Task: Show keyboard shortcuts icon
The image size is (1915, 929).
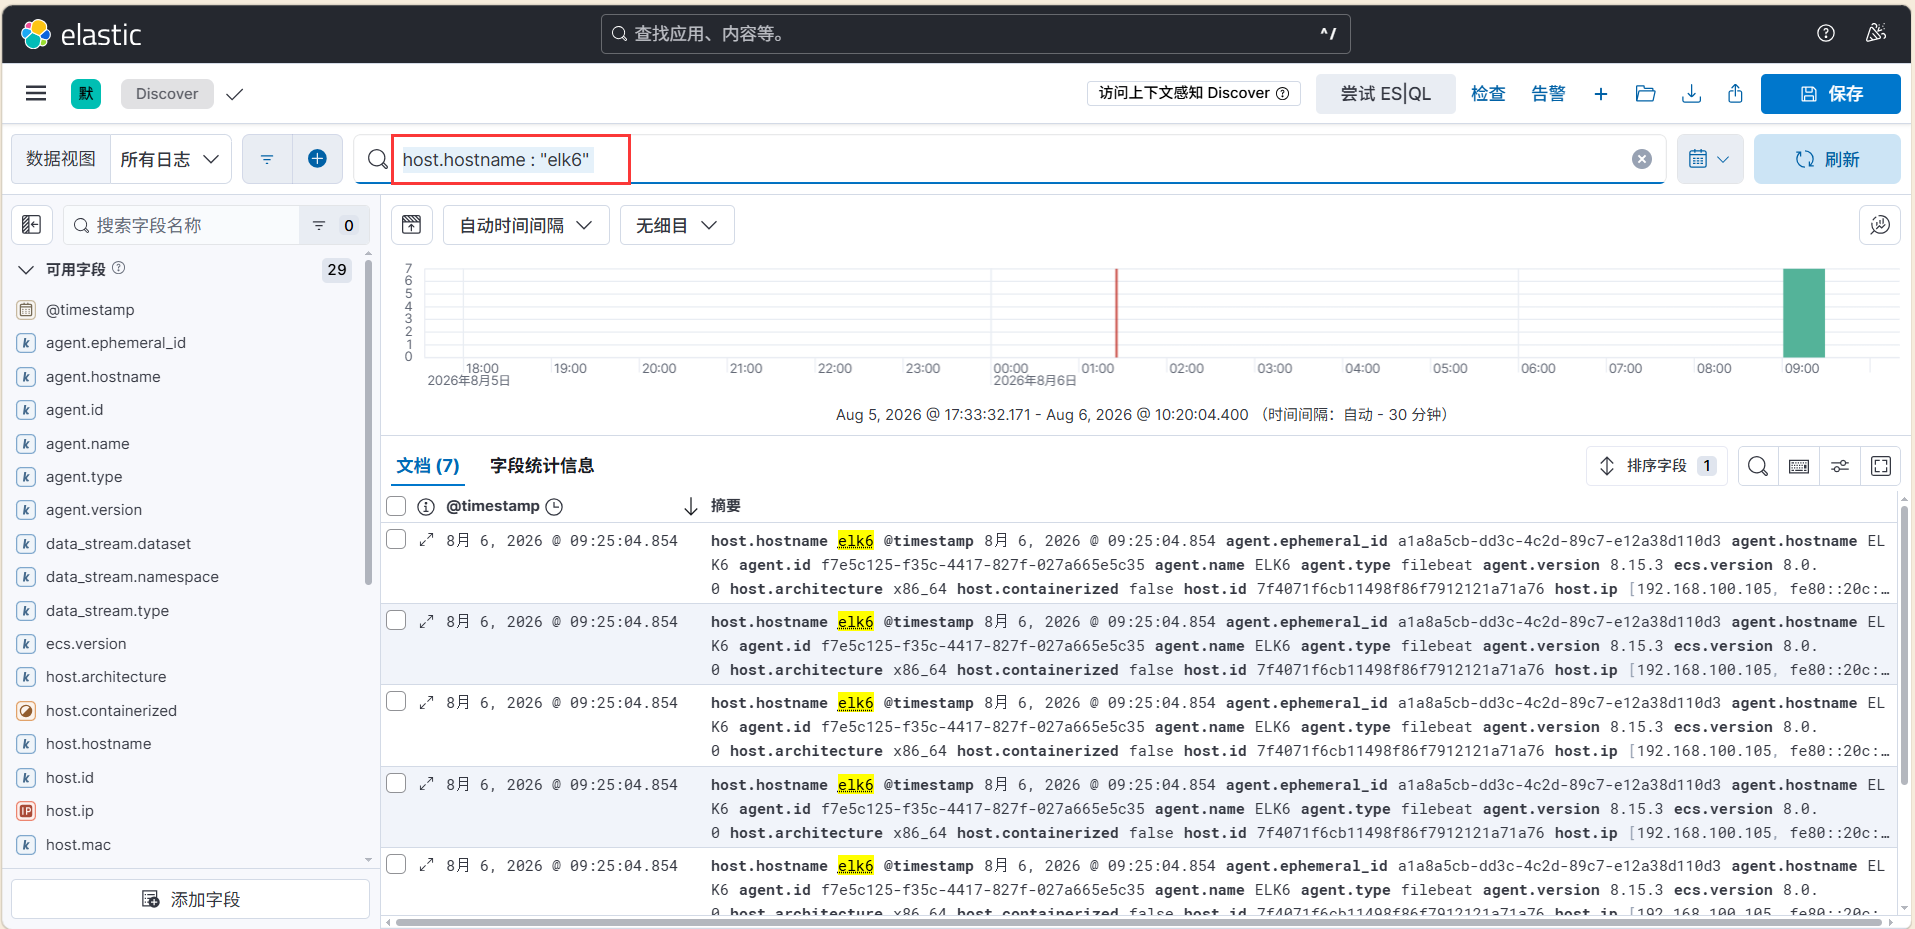Action: click(x=1799, y=466)
